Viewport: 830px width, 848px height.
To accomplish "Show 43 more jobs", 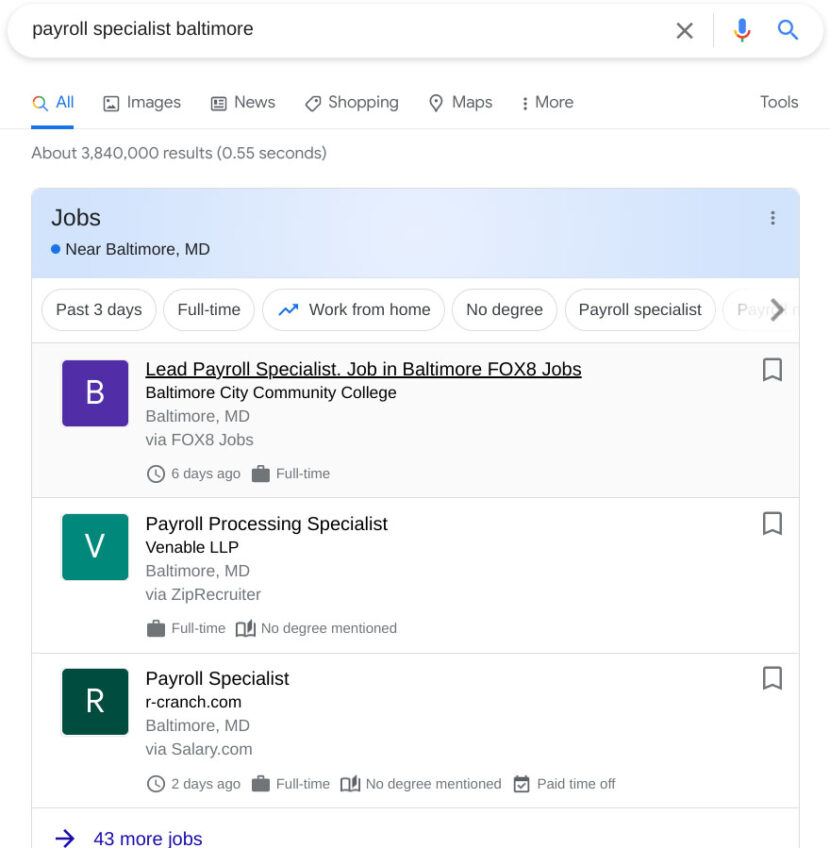I will (x=148, y=838).
